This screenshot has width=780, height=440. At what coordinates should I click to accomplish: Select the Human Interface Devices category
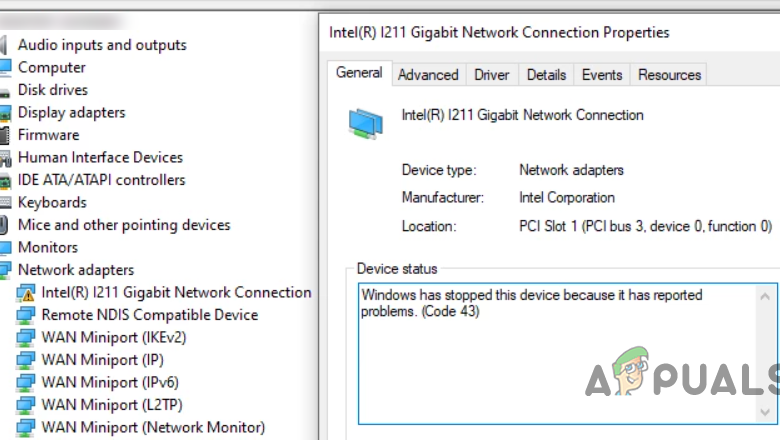[100, 158]
